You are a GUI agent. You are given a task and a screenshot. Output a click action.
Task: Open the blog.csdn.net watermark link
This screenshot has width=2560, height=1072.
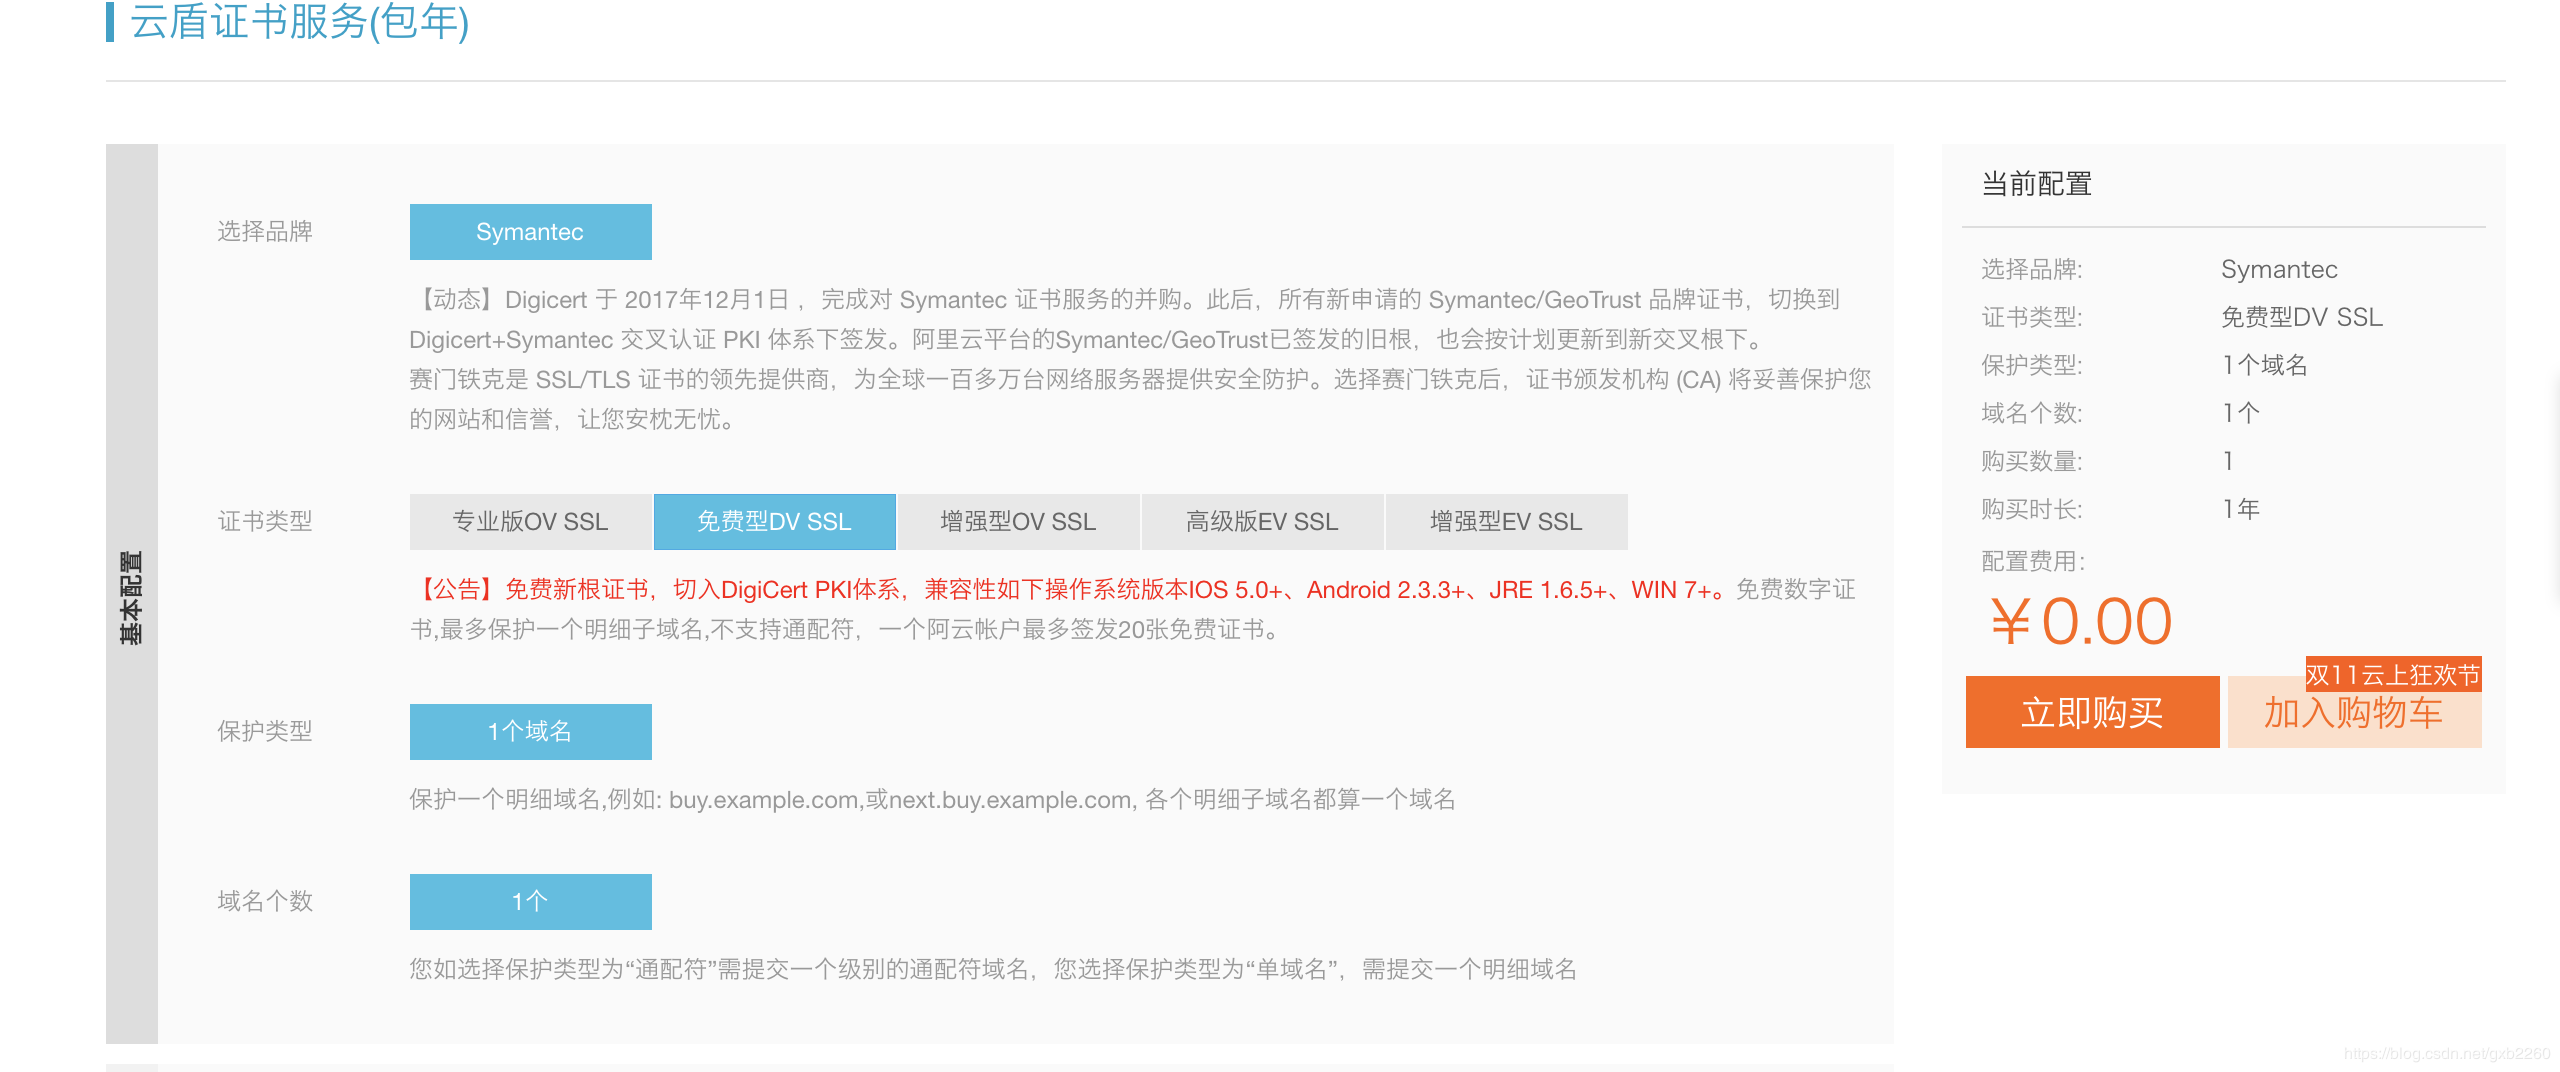pos(2446,1054)
